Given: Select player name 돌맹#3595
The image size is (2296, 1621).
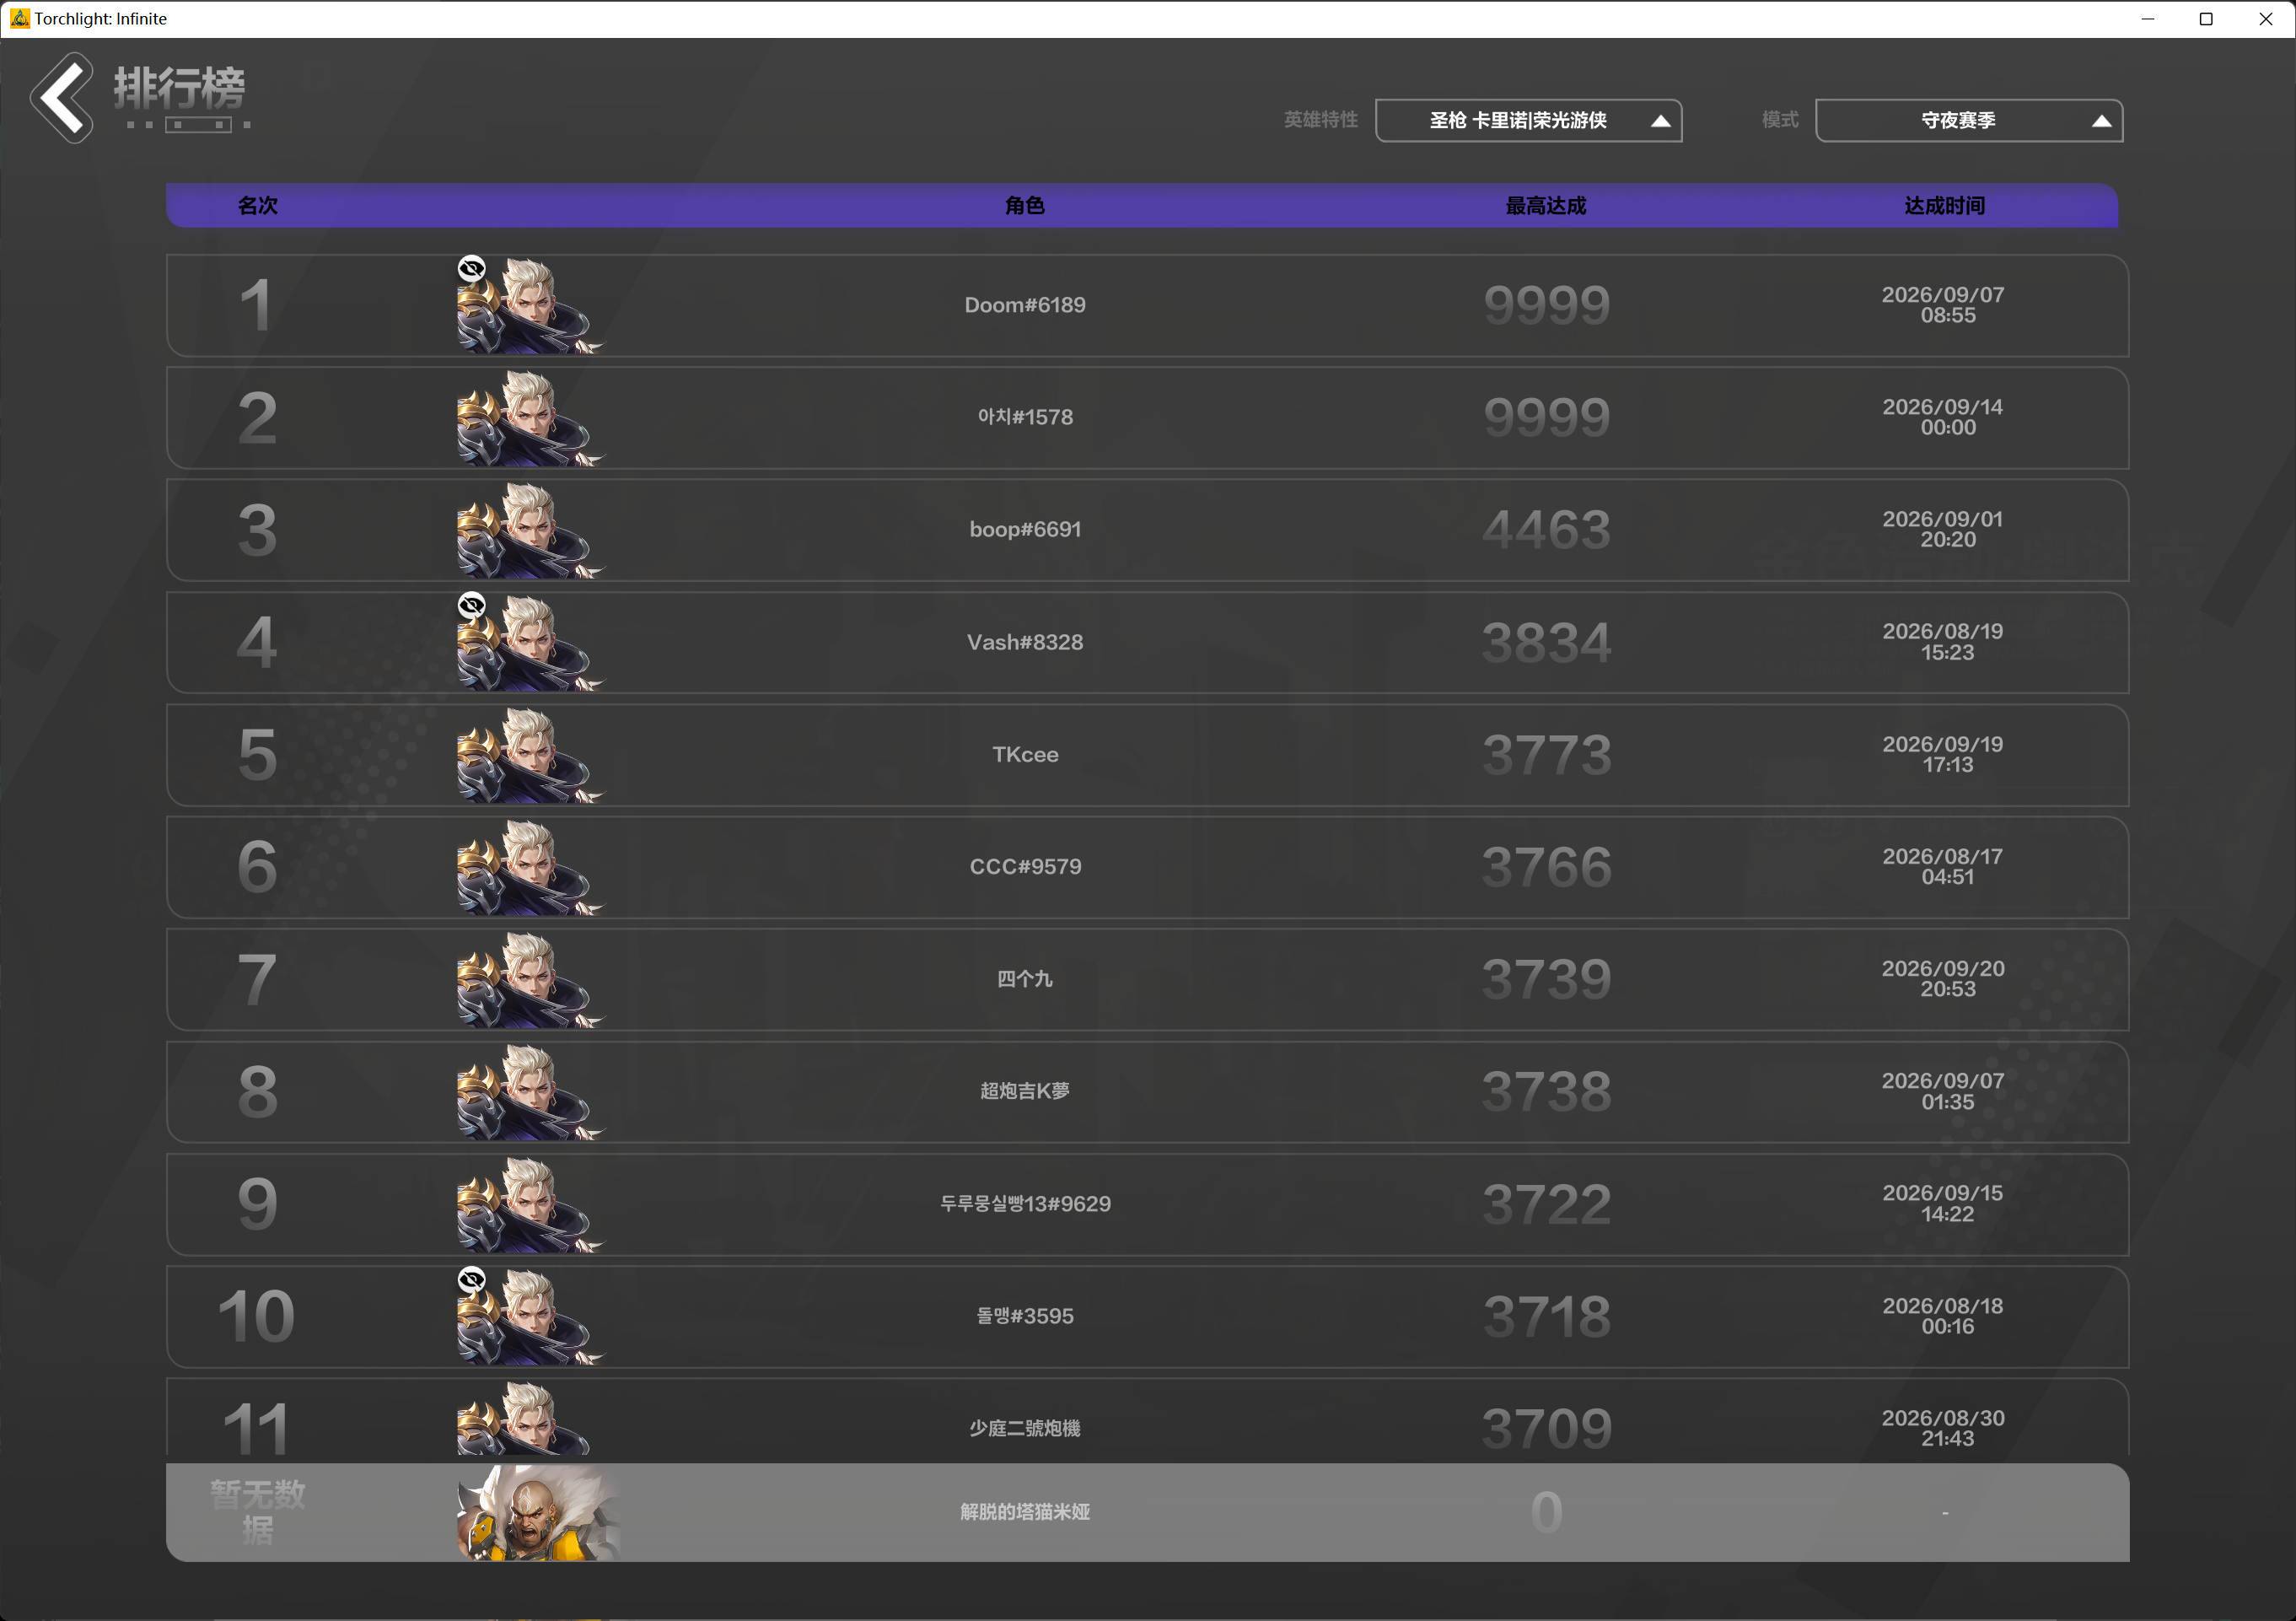Looking at the screenshot, I should pos(1025,1316).
